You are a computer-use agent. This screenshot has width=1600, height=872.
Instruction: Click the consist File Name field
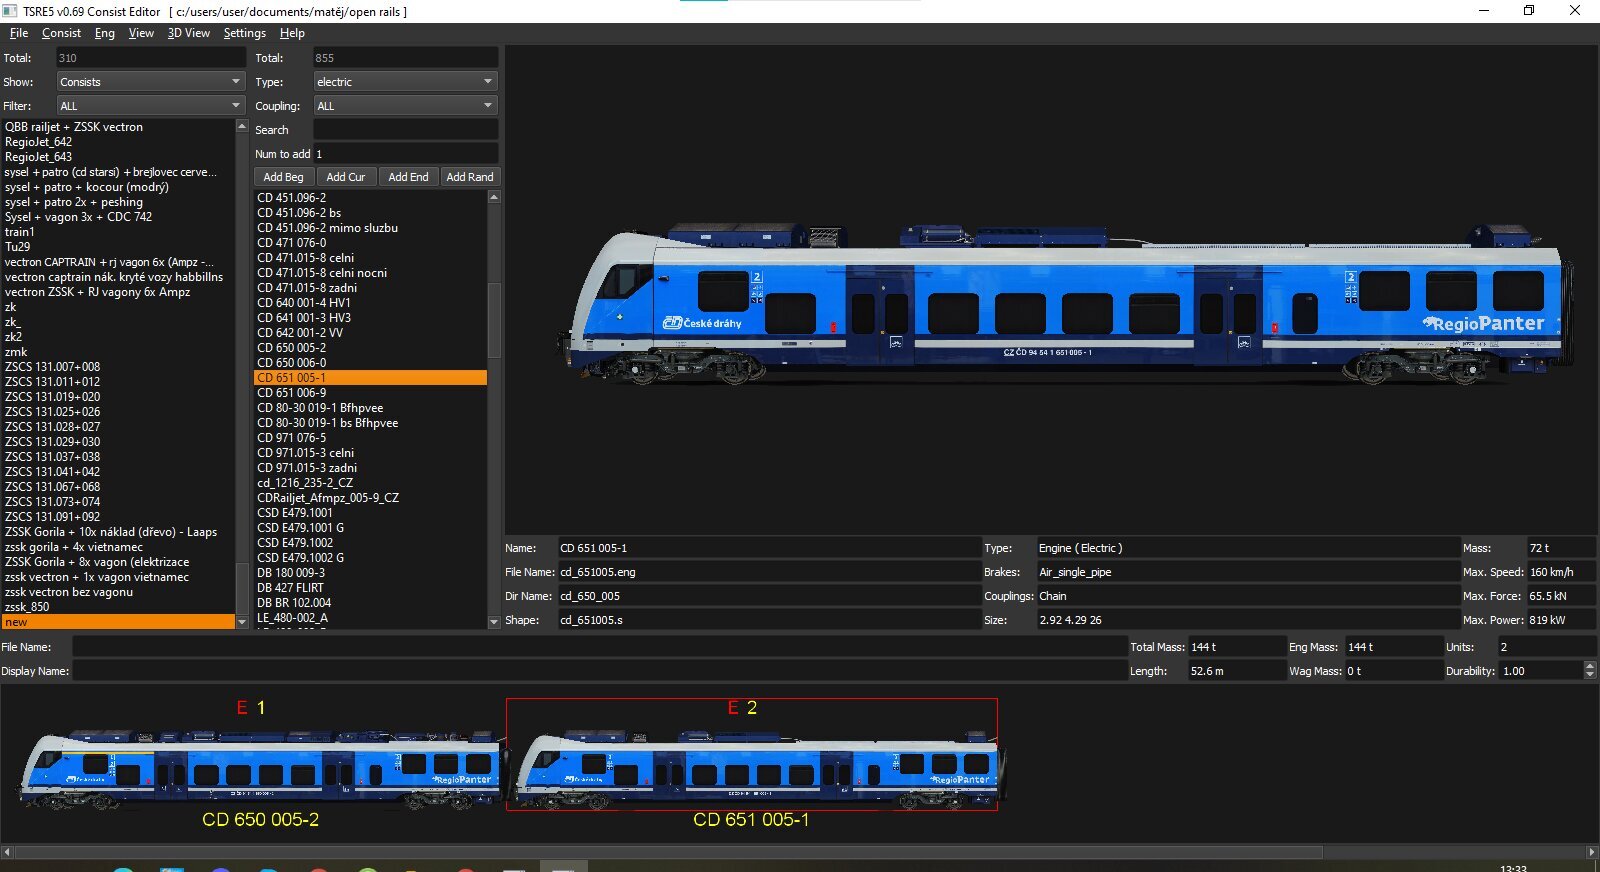coord(599,647)
